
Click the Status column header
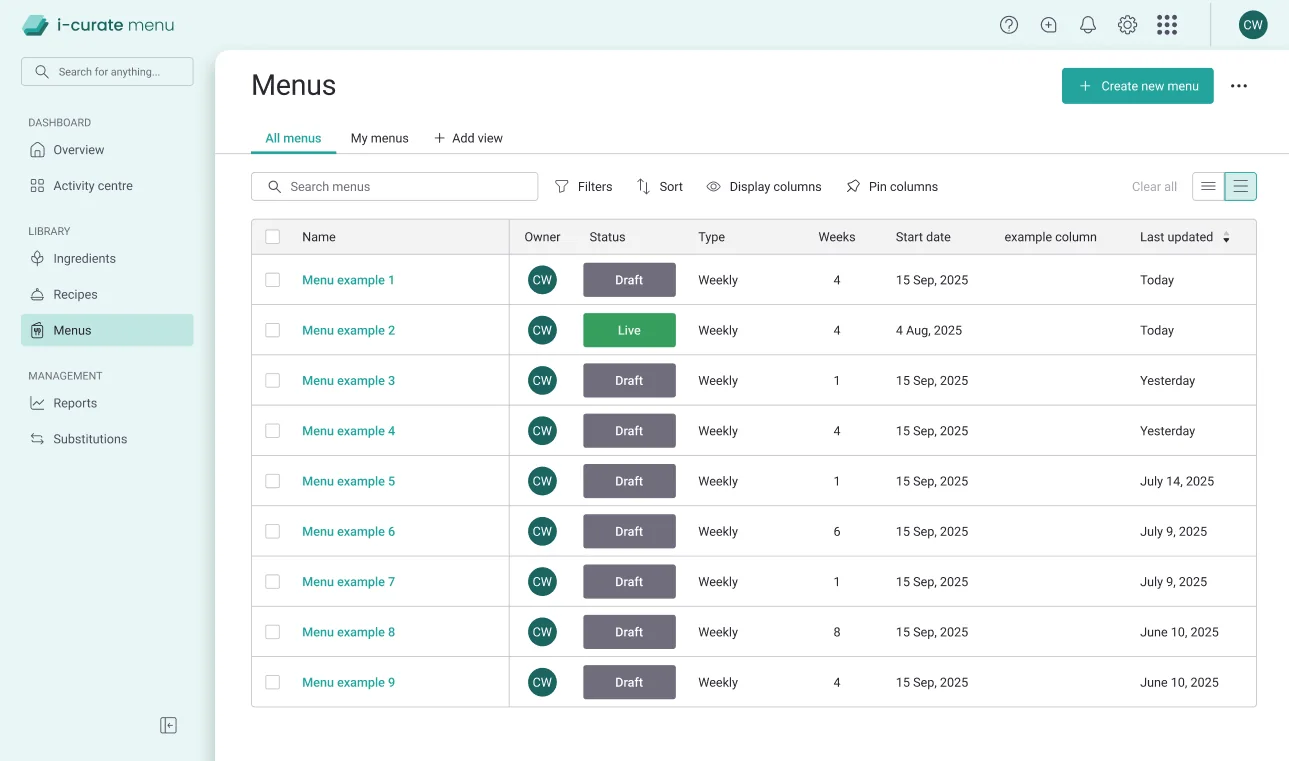click(x=607, y=237)
